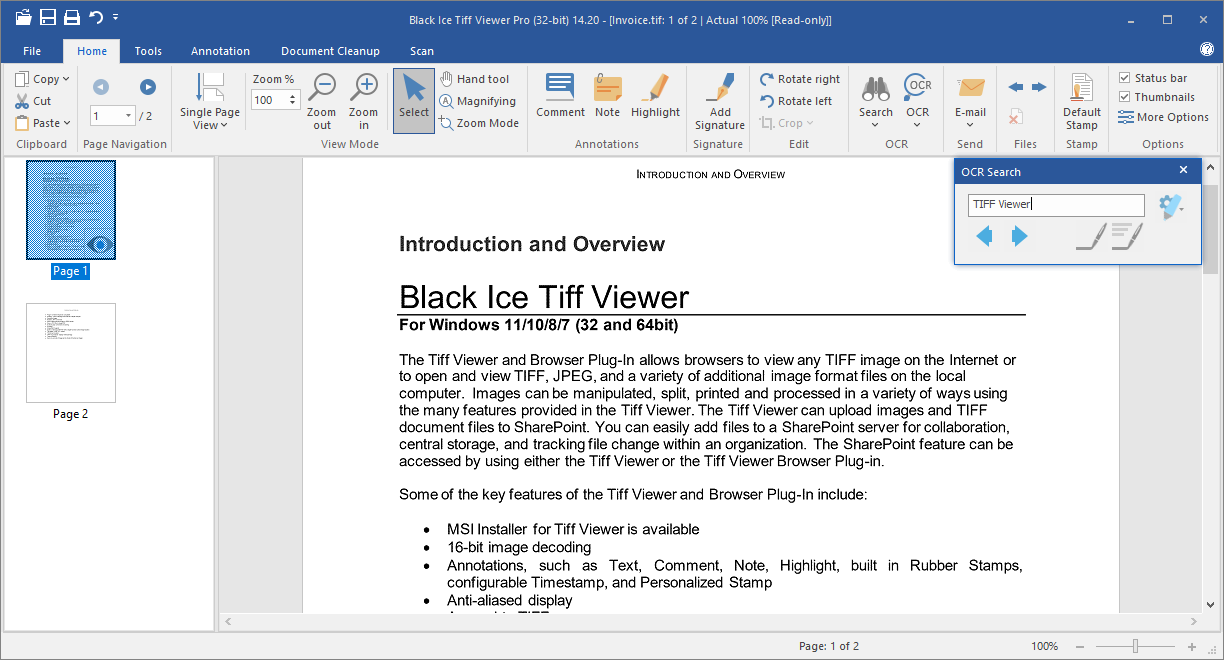This screenshot has height=660, width=1224.
Task: Open the OCR tool dropdown
Action: (918, 101)
